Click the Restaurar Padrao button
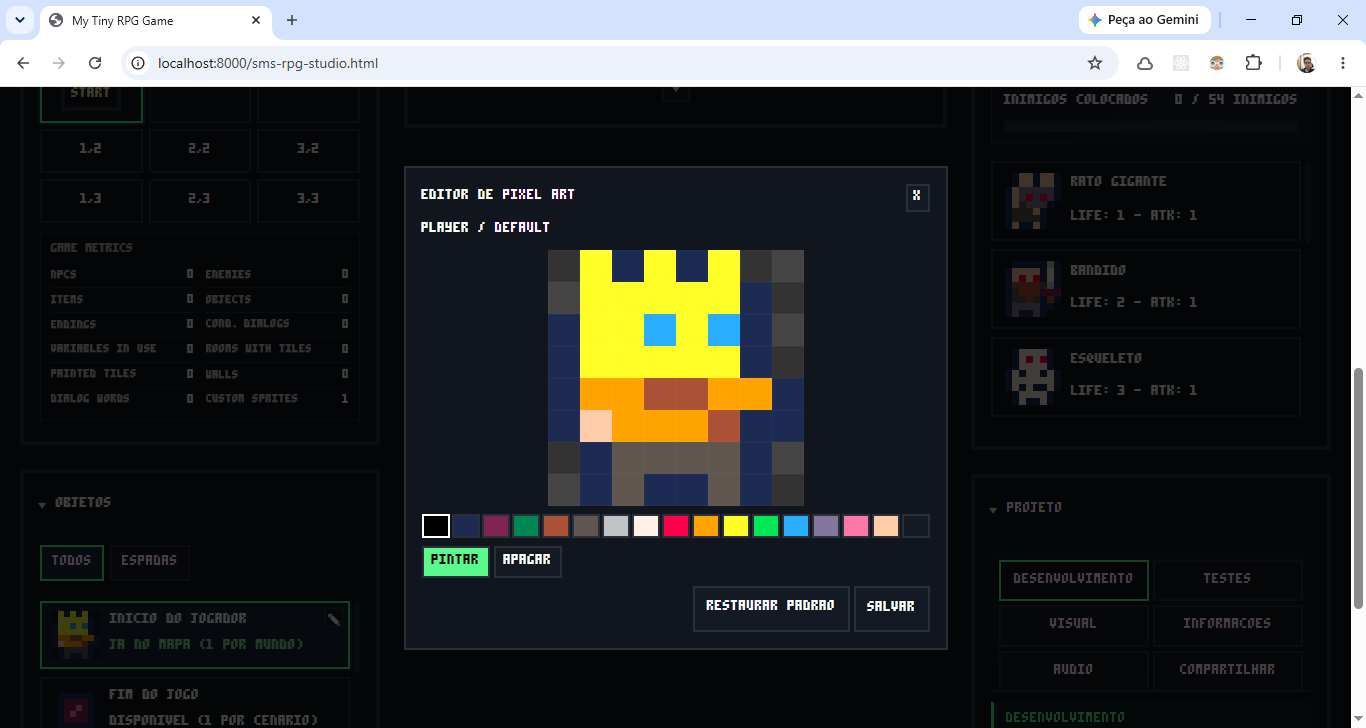This screenshot has height=728, width=1366. coord(770,608)
